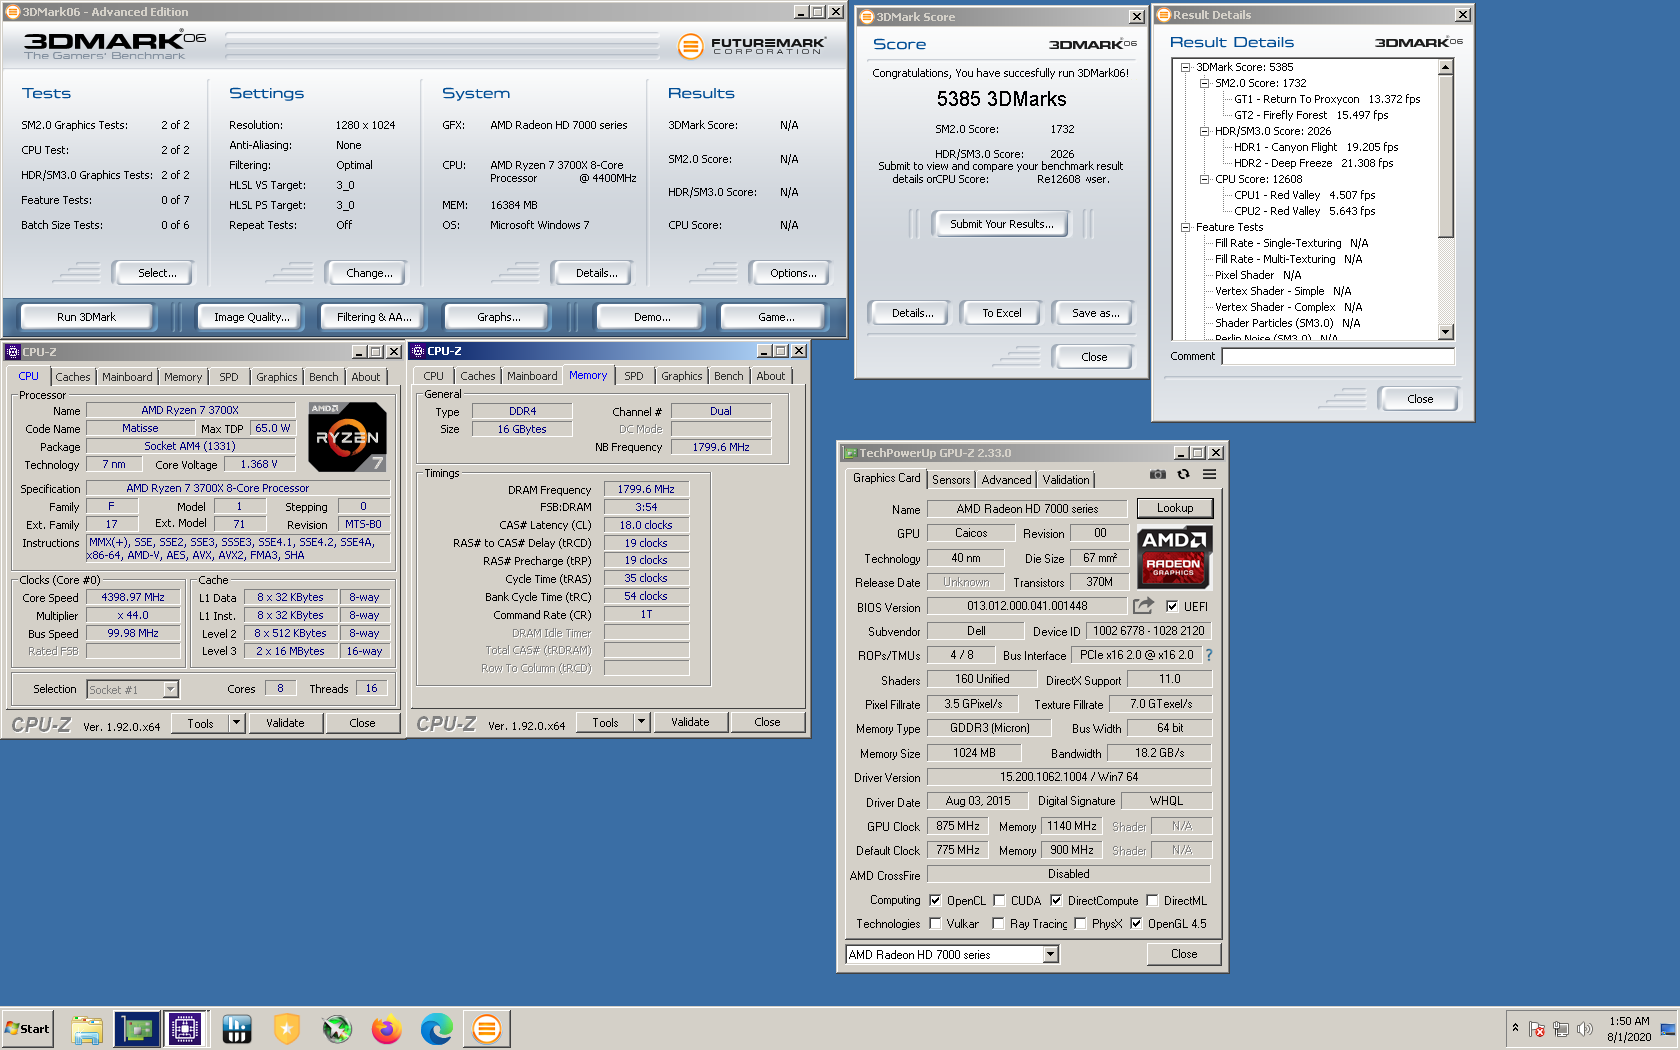Open File Explorer from the taskbar
Image resolution: width=1680 pixels, height=1050 pixels.
pos(87,1029)
